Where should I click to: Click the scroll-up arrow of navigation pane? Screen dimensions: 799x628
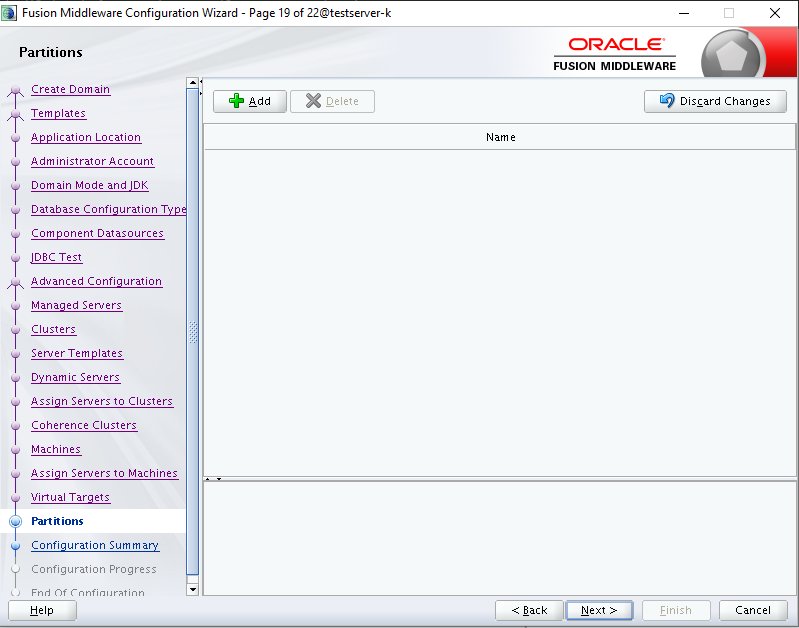click(x=193, y=83)
